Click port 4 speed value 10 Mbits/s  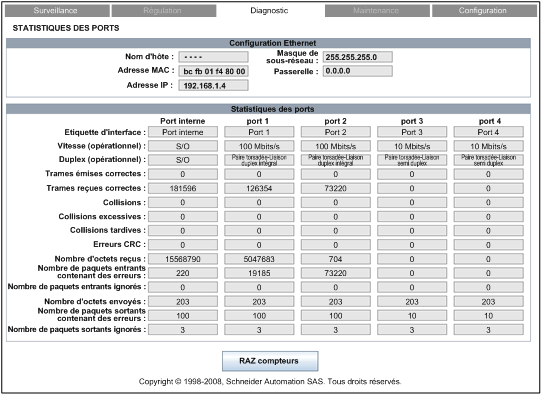[488, 146]
